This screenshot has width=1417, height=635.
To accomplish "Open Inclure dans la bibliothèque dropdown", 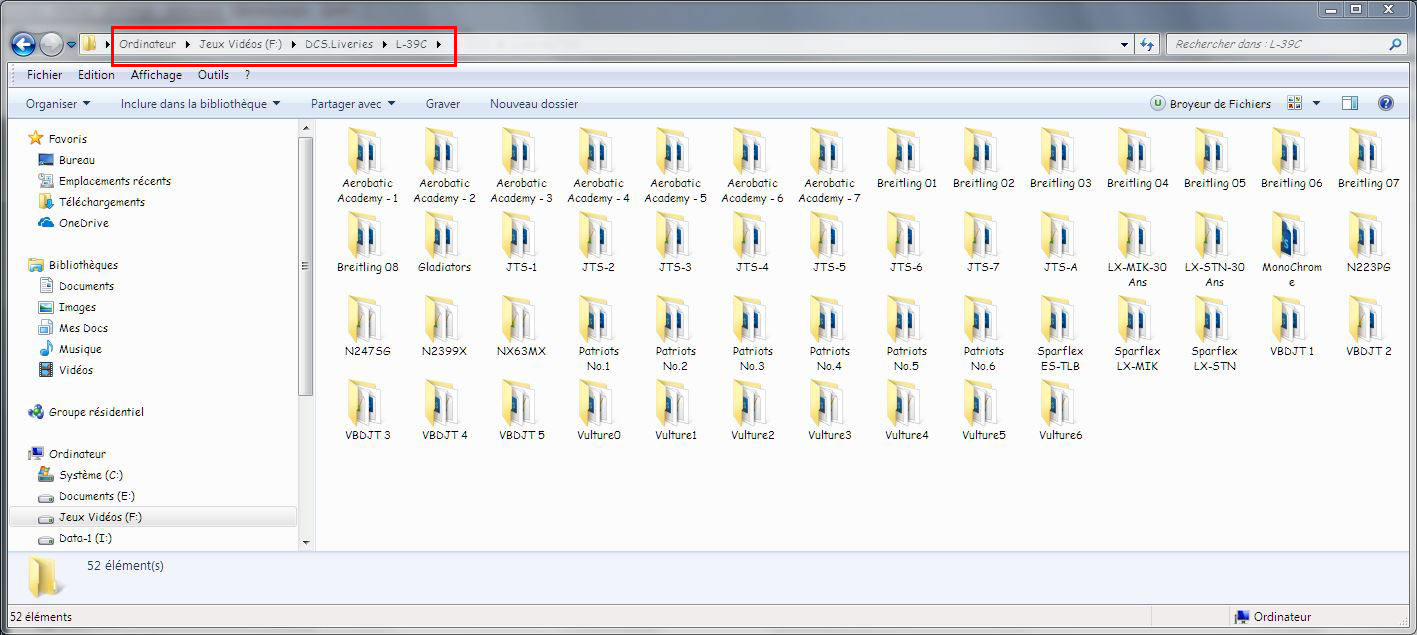I will (x=200, y=104).
